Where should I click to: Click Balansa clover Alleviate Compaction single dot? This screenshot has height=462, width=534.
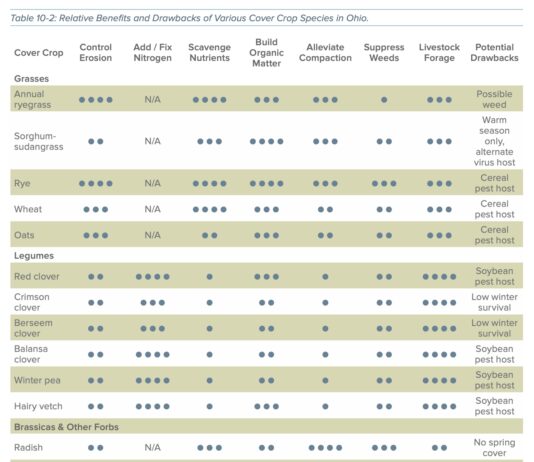(x=325, y=354)
